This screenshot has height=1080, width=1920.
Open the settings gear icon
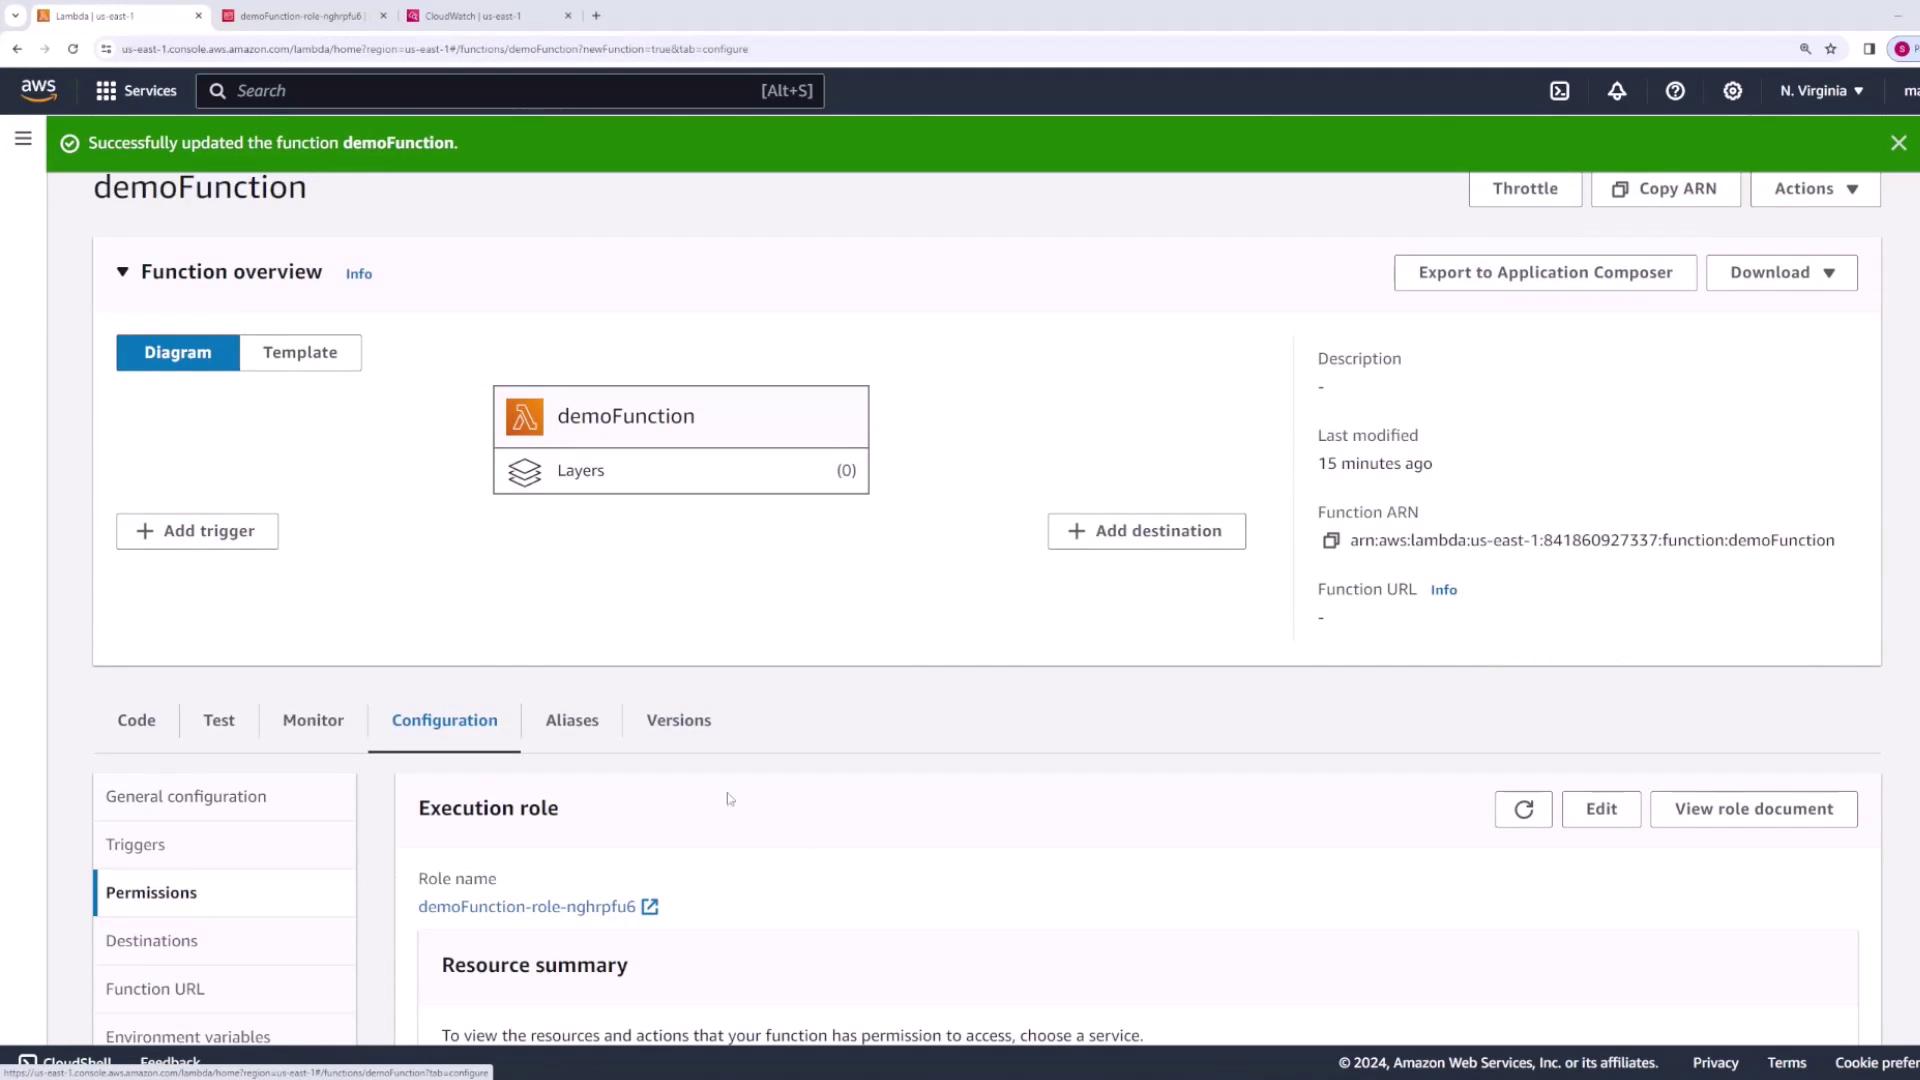click(1733, 91)
